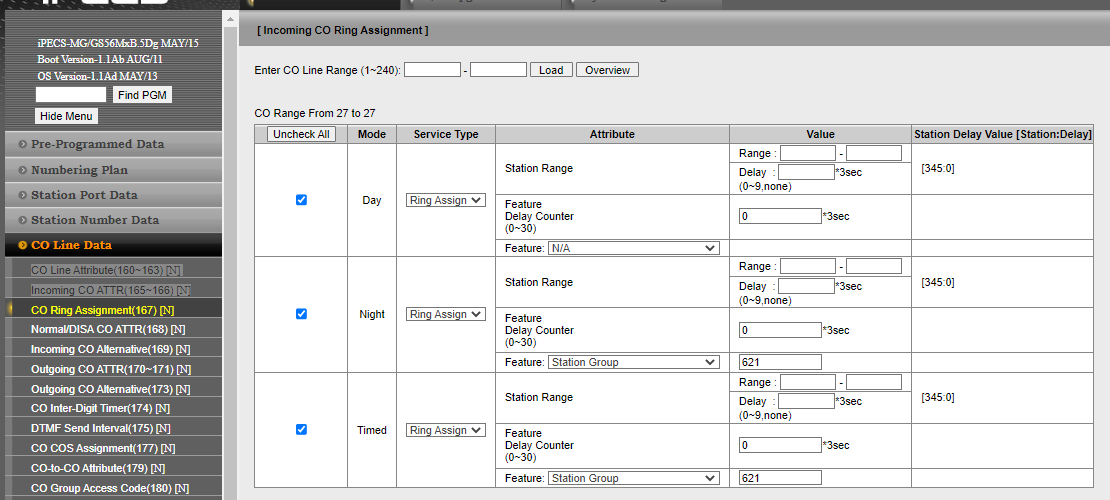This screenshot has width=1110, height=500.
Task: Expand the Pre-Programmed Data section
Action: point(97,144)
